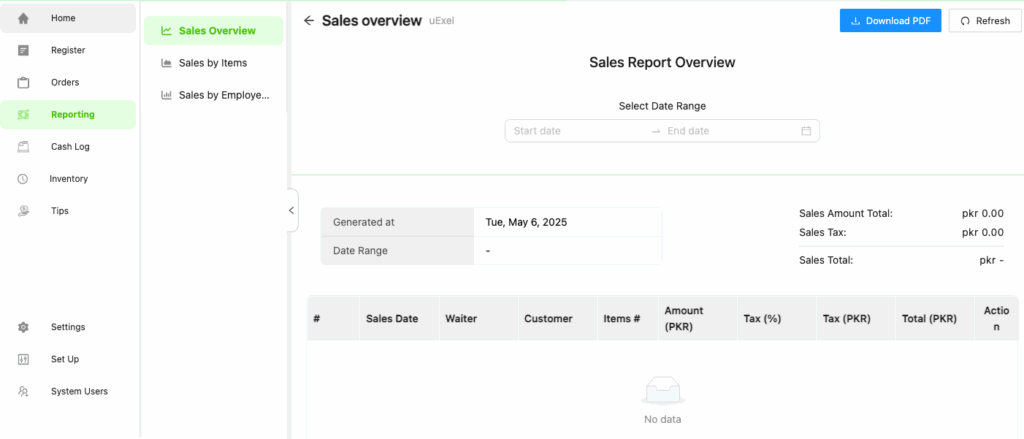Refresh the sales report
Viewport: 1024px width, 439px height.
pyautogui.click(x=985, y=21)
